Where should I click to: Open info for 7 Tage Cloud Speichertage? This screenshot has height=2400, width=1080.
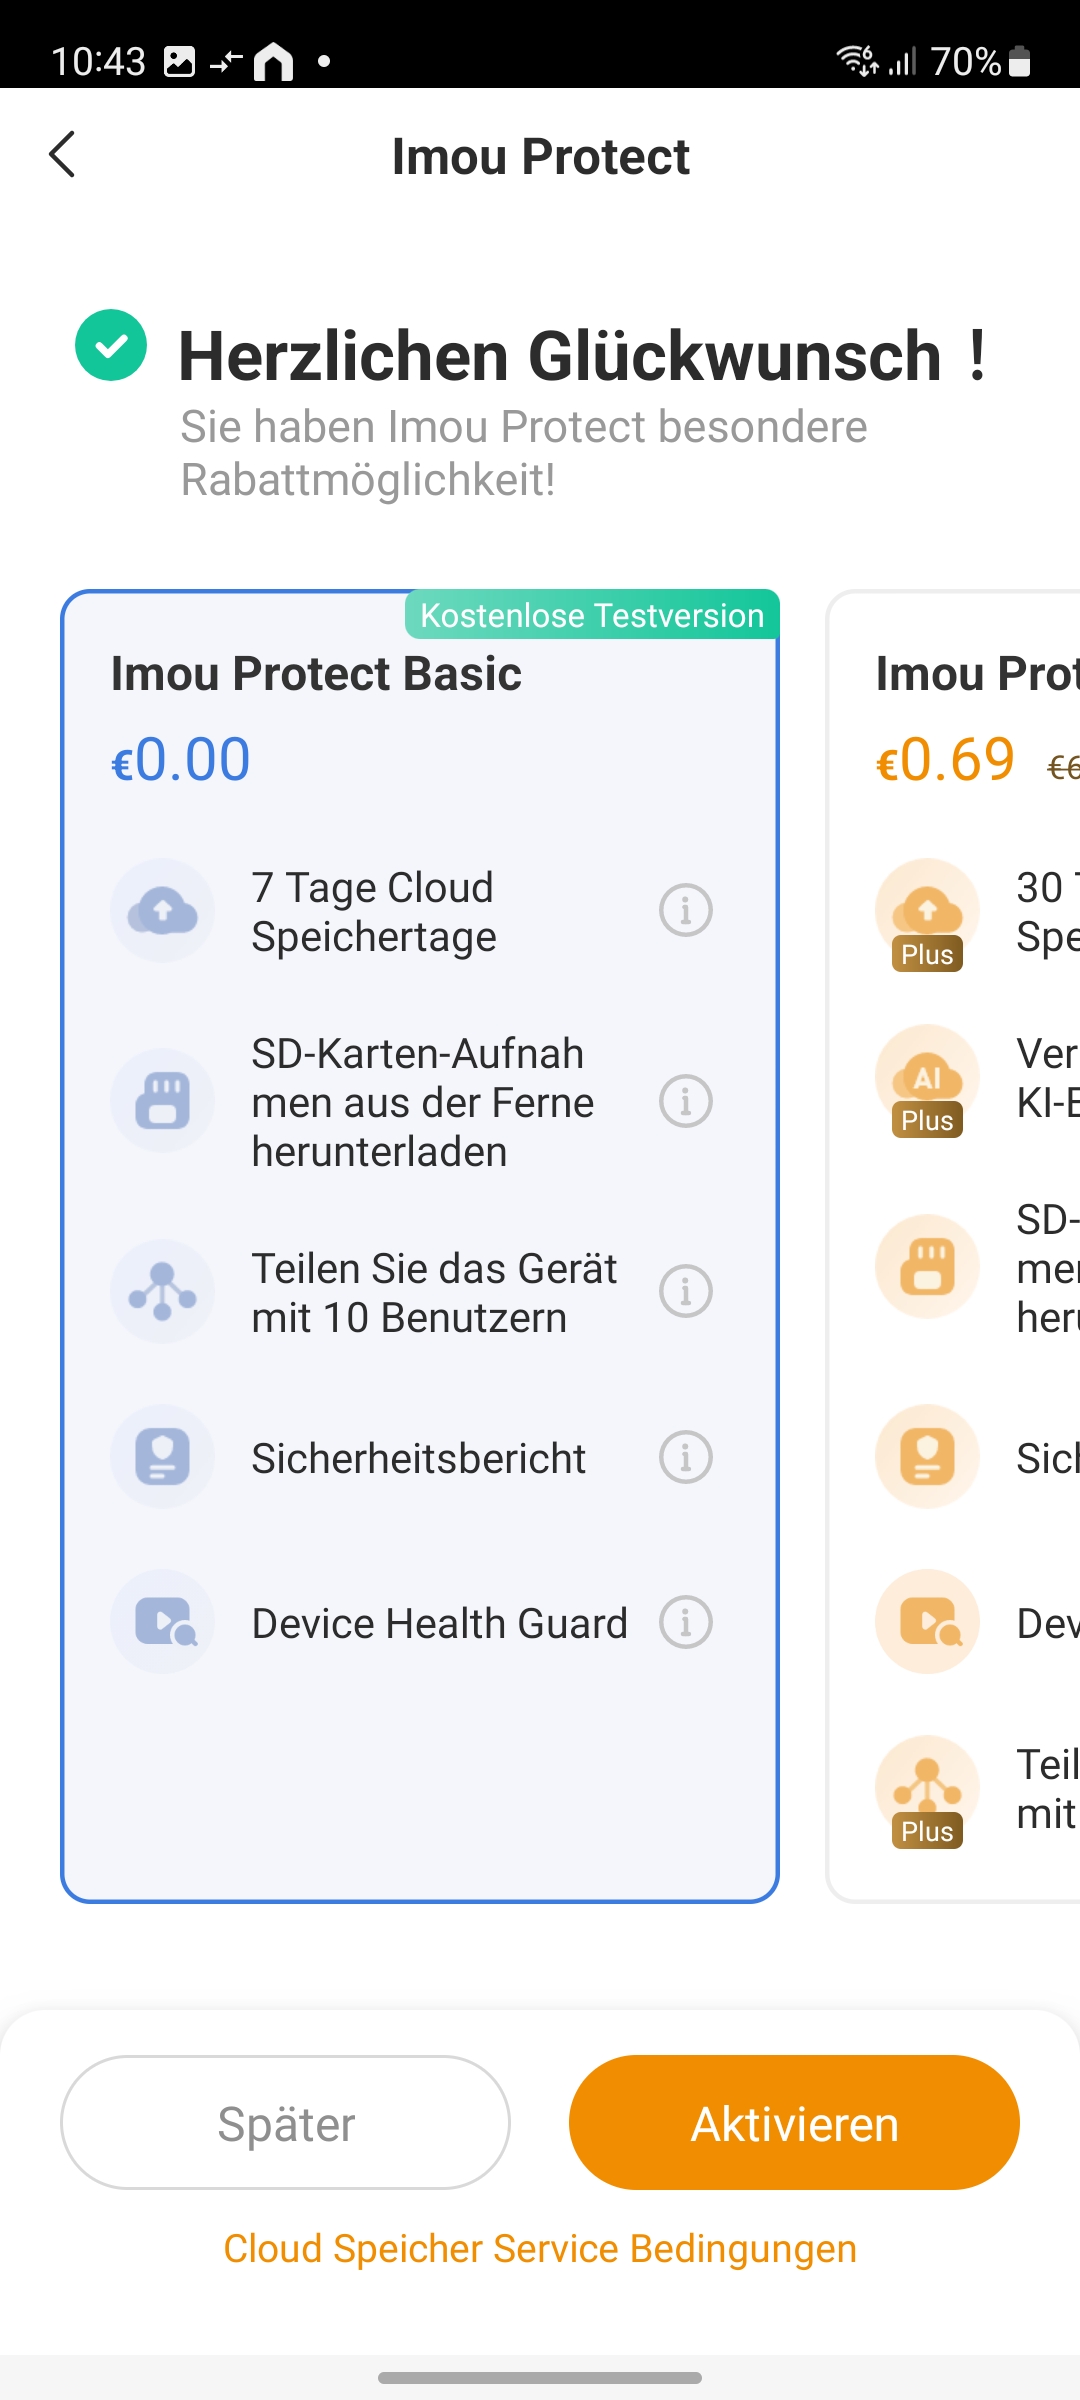point(686,911)
